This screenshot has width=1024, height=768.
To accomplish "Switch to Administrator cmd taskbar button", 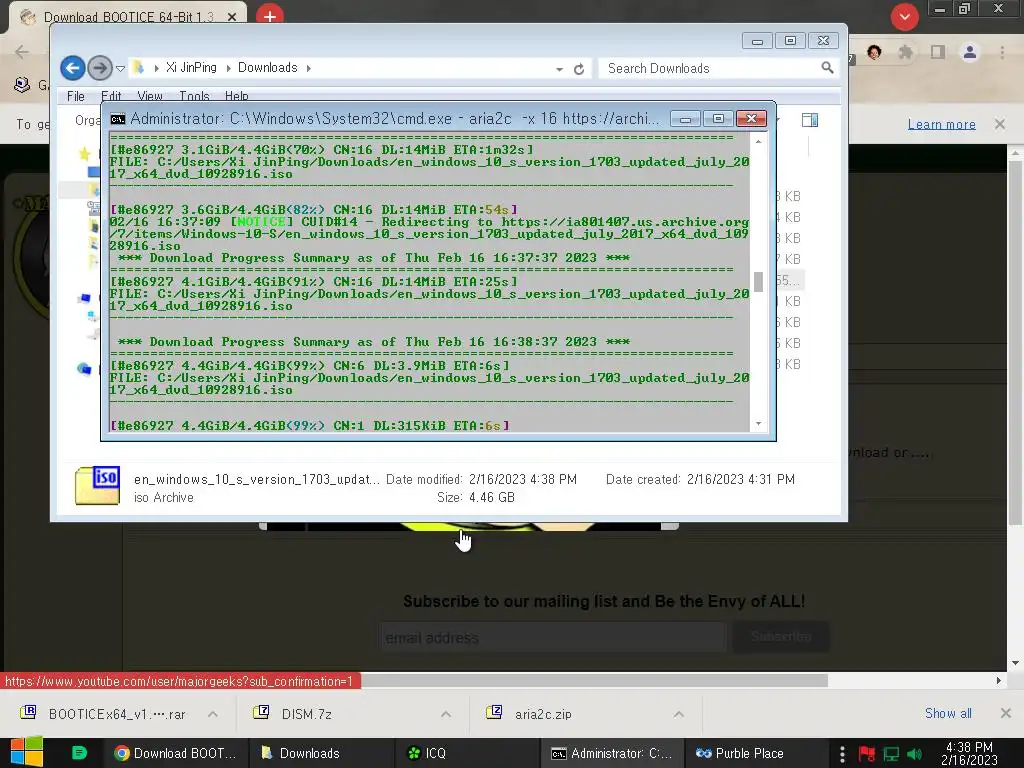I will pyautogui.click(x=612, y=753).
